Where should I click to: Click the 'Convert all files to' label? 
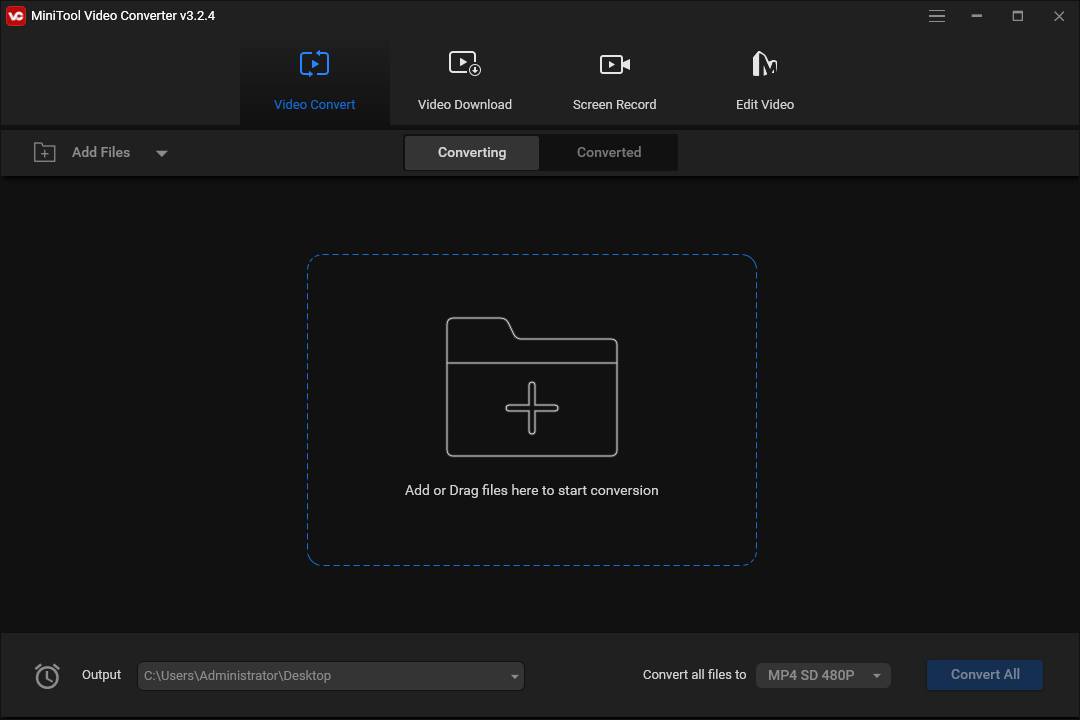click(694, 675)
